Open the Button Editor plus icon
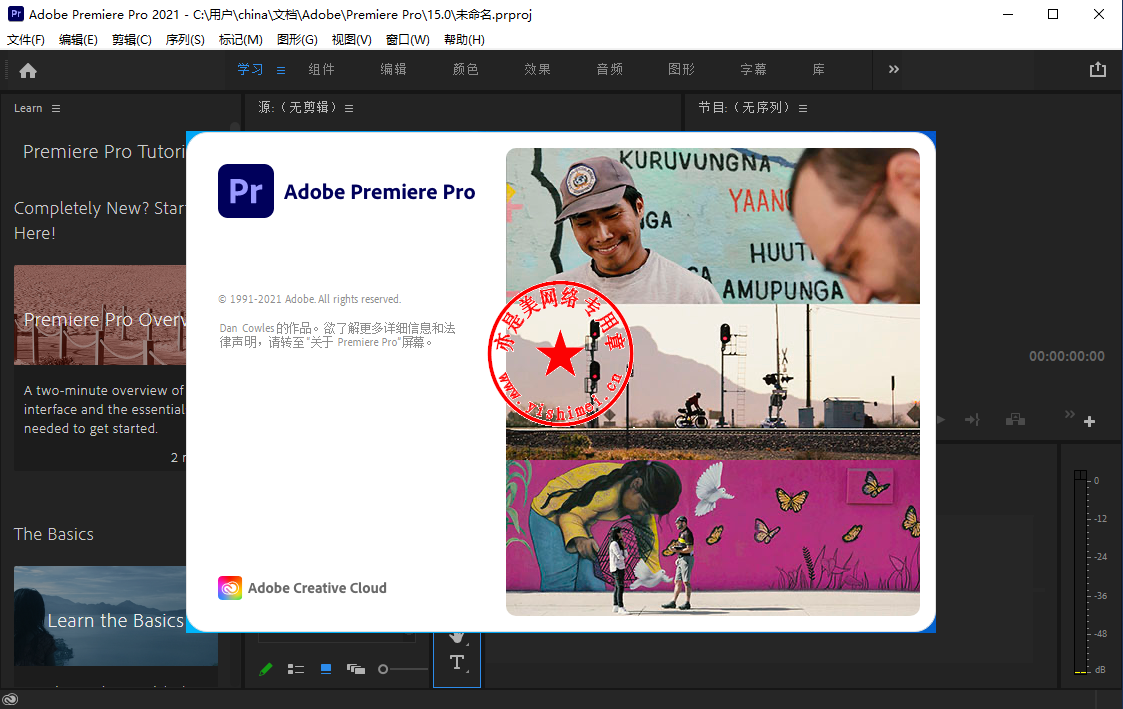1123x709 pixels. pos(1089,422)
